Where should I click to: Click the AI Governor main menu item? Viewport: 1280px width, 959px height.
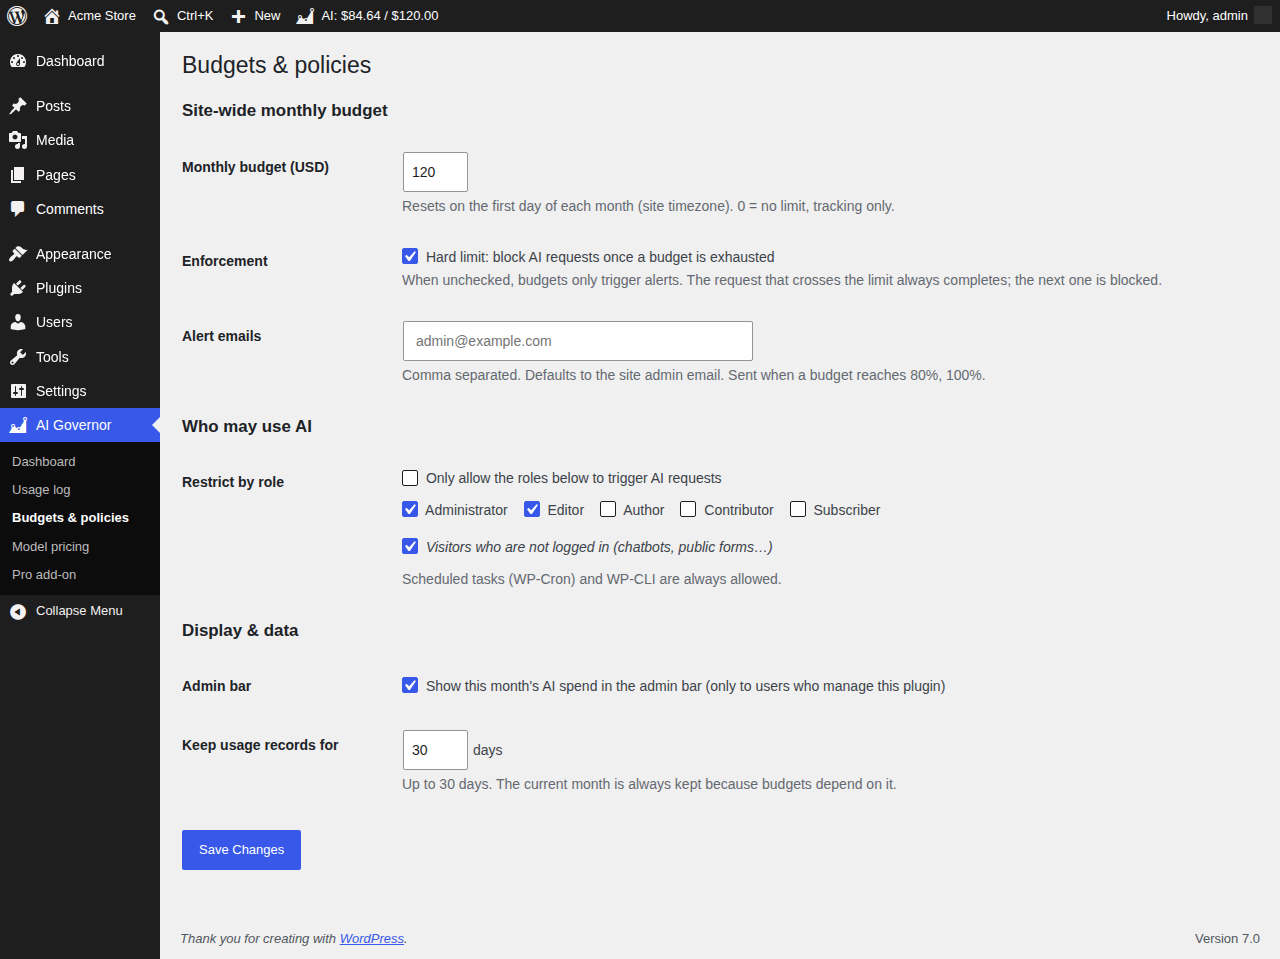click(80, 425)
